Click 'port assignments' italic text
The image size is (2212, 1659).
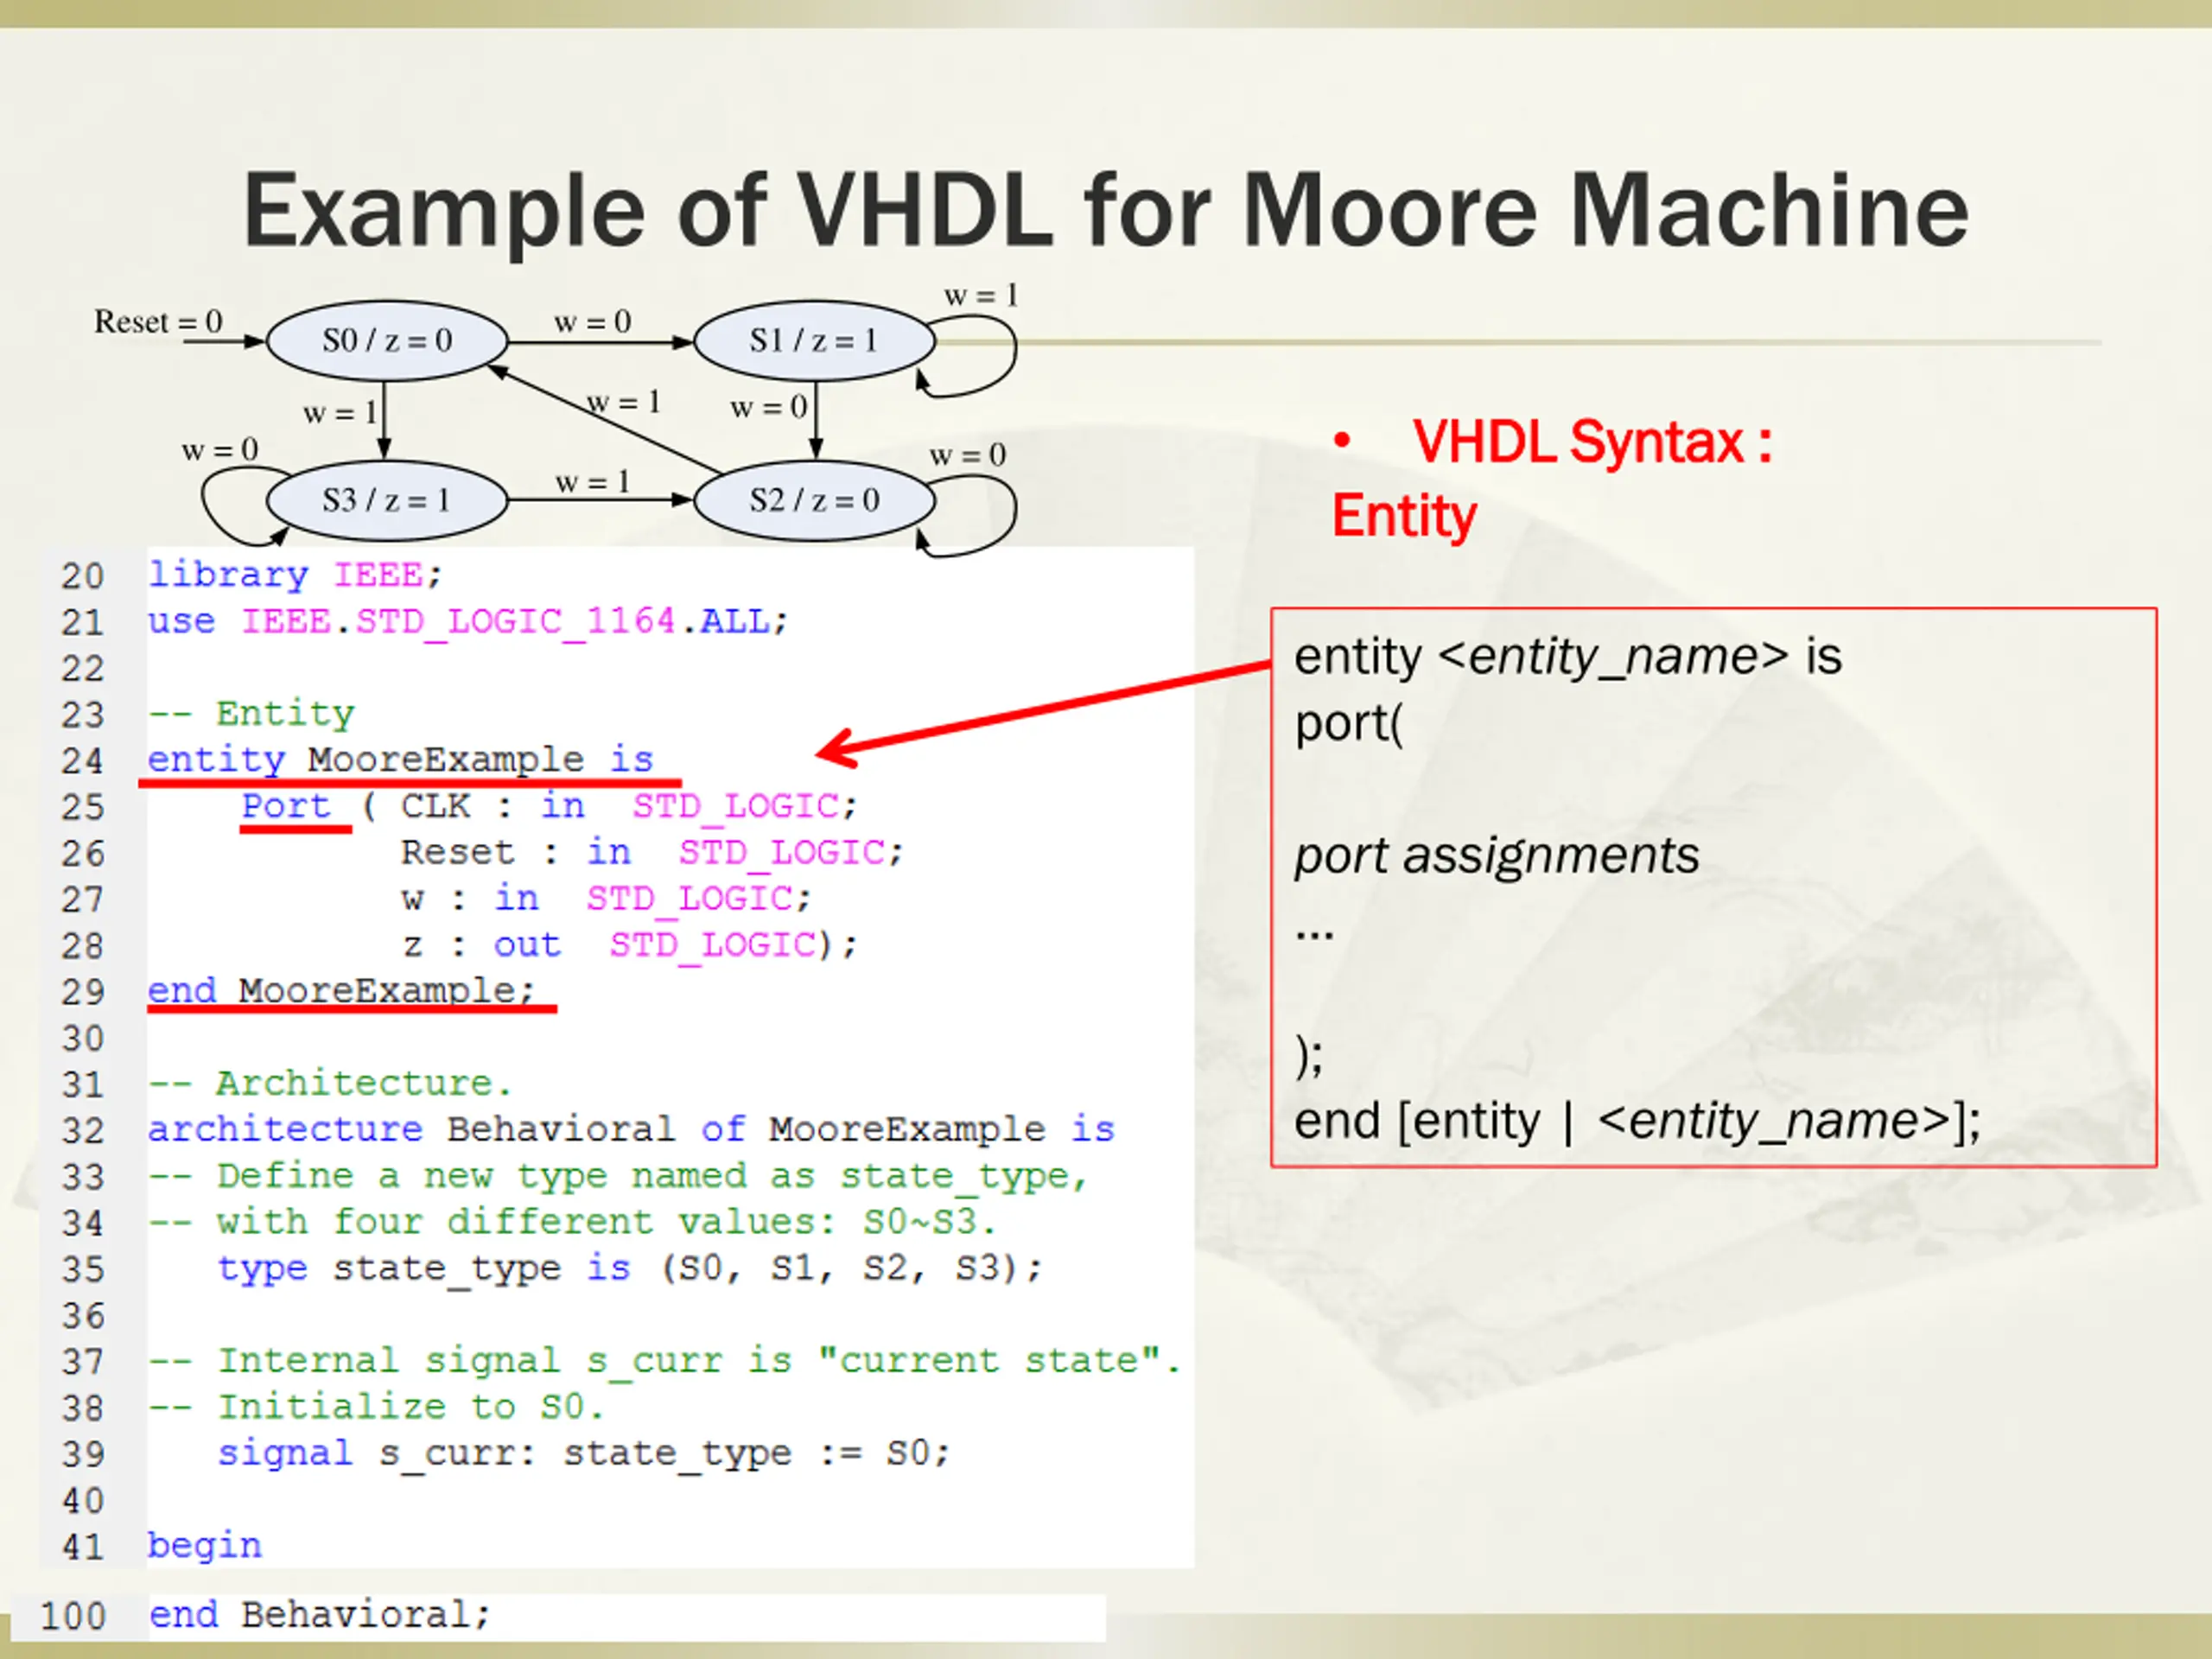[1496, 856]
